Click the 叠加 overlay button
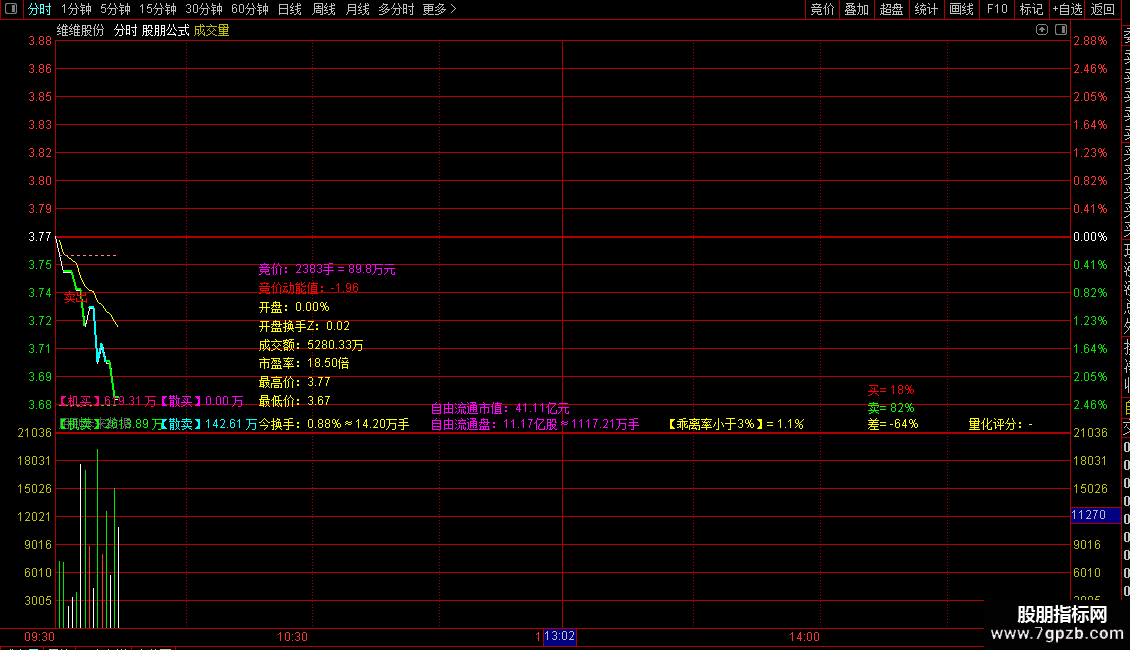 click(857, 9)
